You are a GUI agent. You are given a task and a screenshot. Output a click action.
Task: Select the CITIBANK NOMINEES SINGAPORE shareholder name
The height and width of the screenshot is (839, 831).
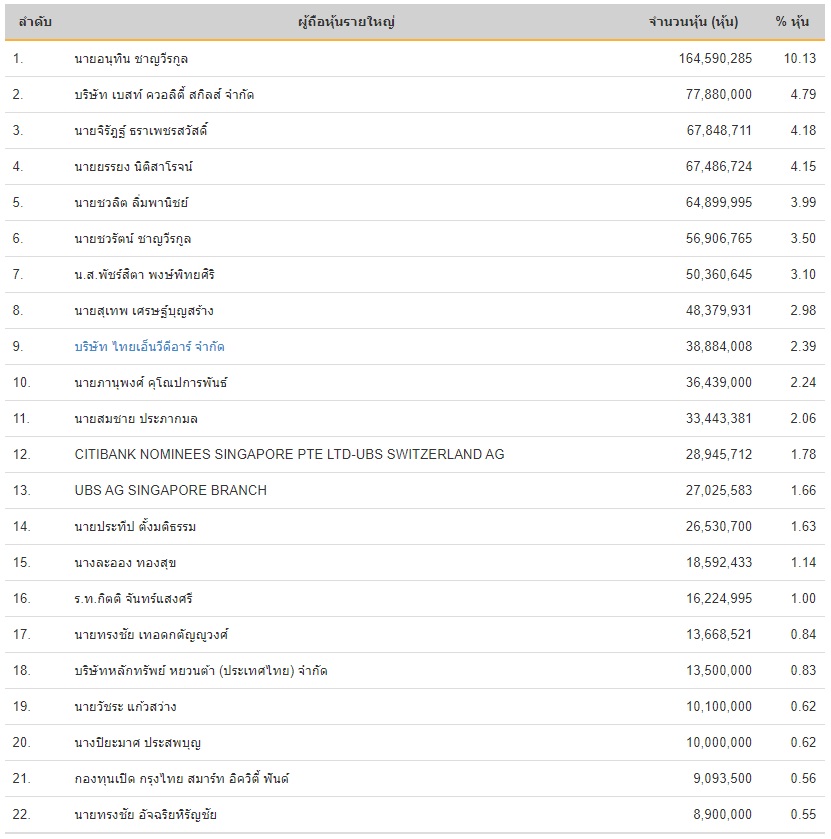[x=289, y=454]
